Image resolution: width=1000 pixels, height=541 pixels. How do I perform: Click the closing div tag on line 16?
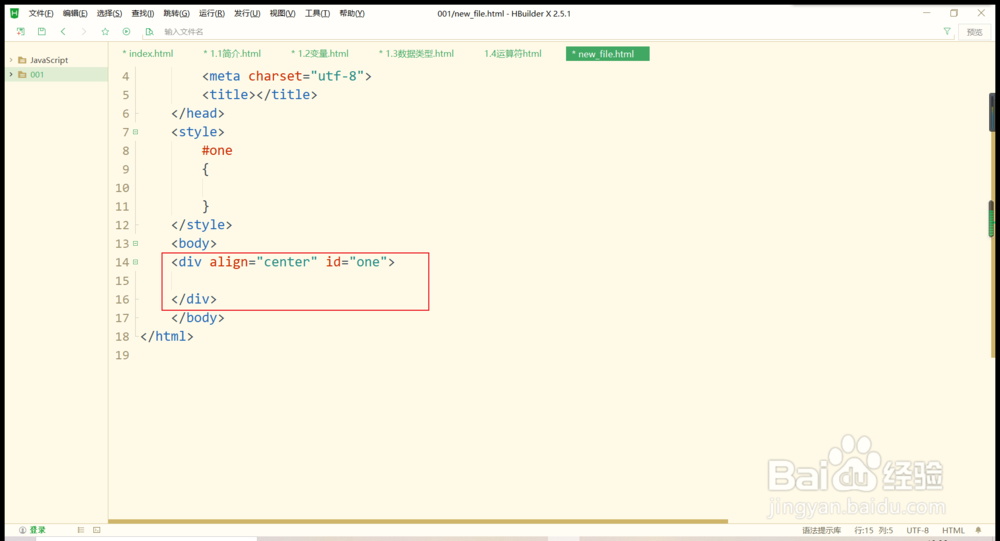point(194,299)
